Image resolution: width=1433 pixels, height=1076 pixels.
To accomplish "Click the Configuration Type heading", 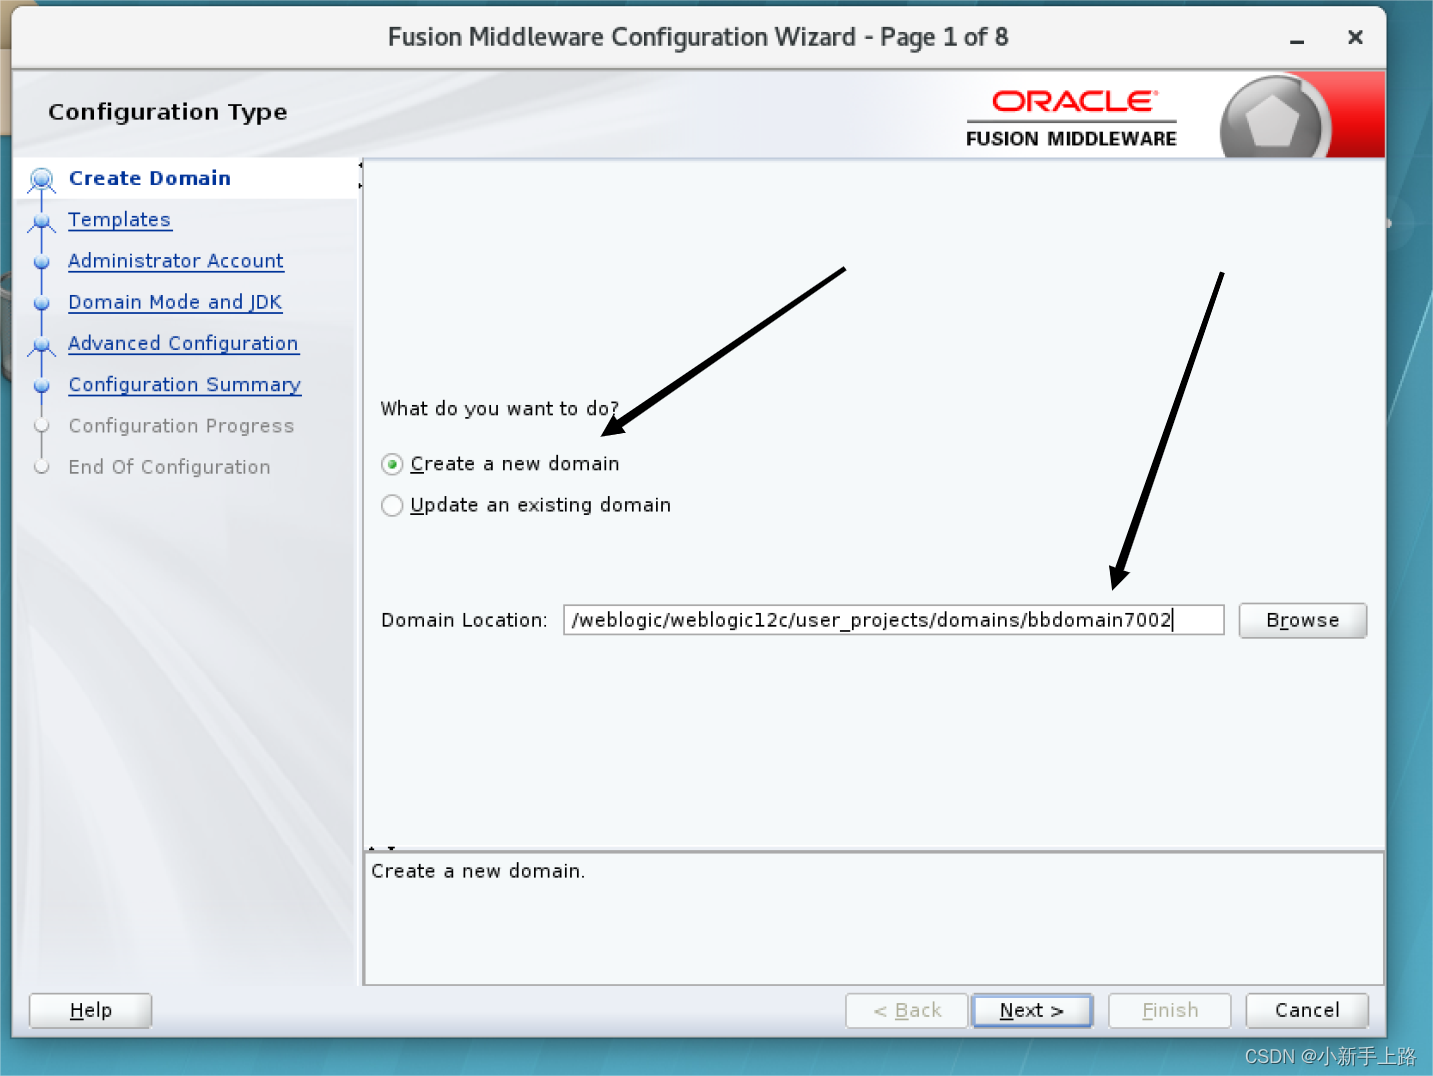I will coord(168,112).
